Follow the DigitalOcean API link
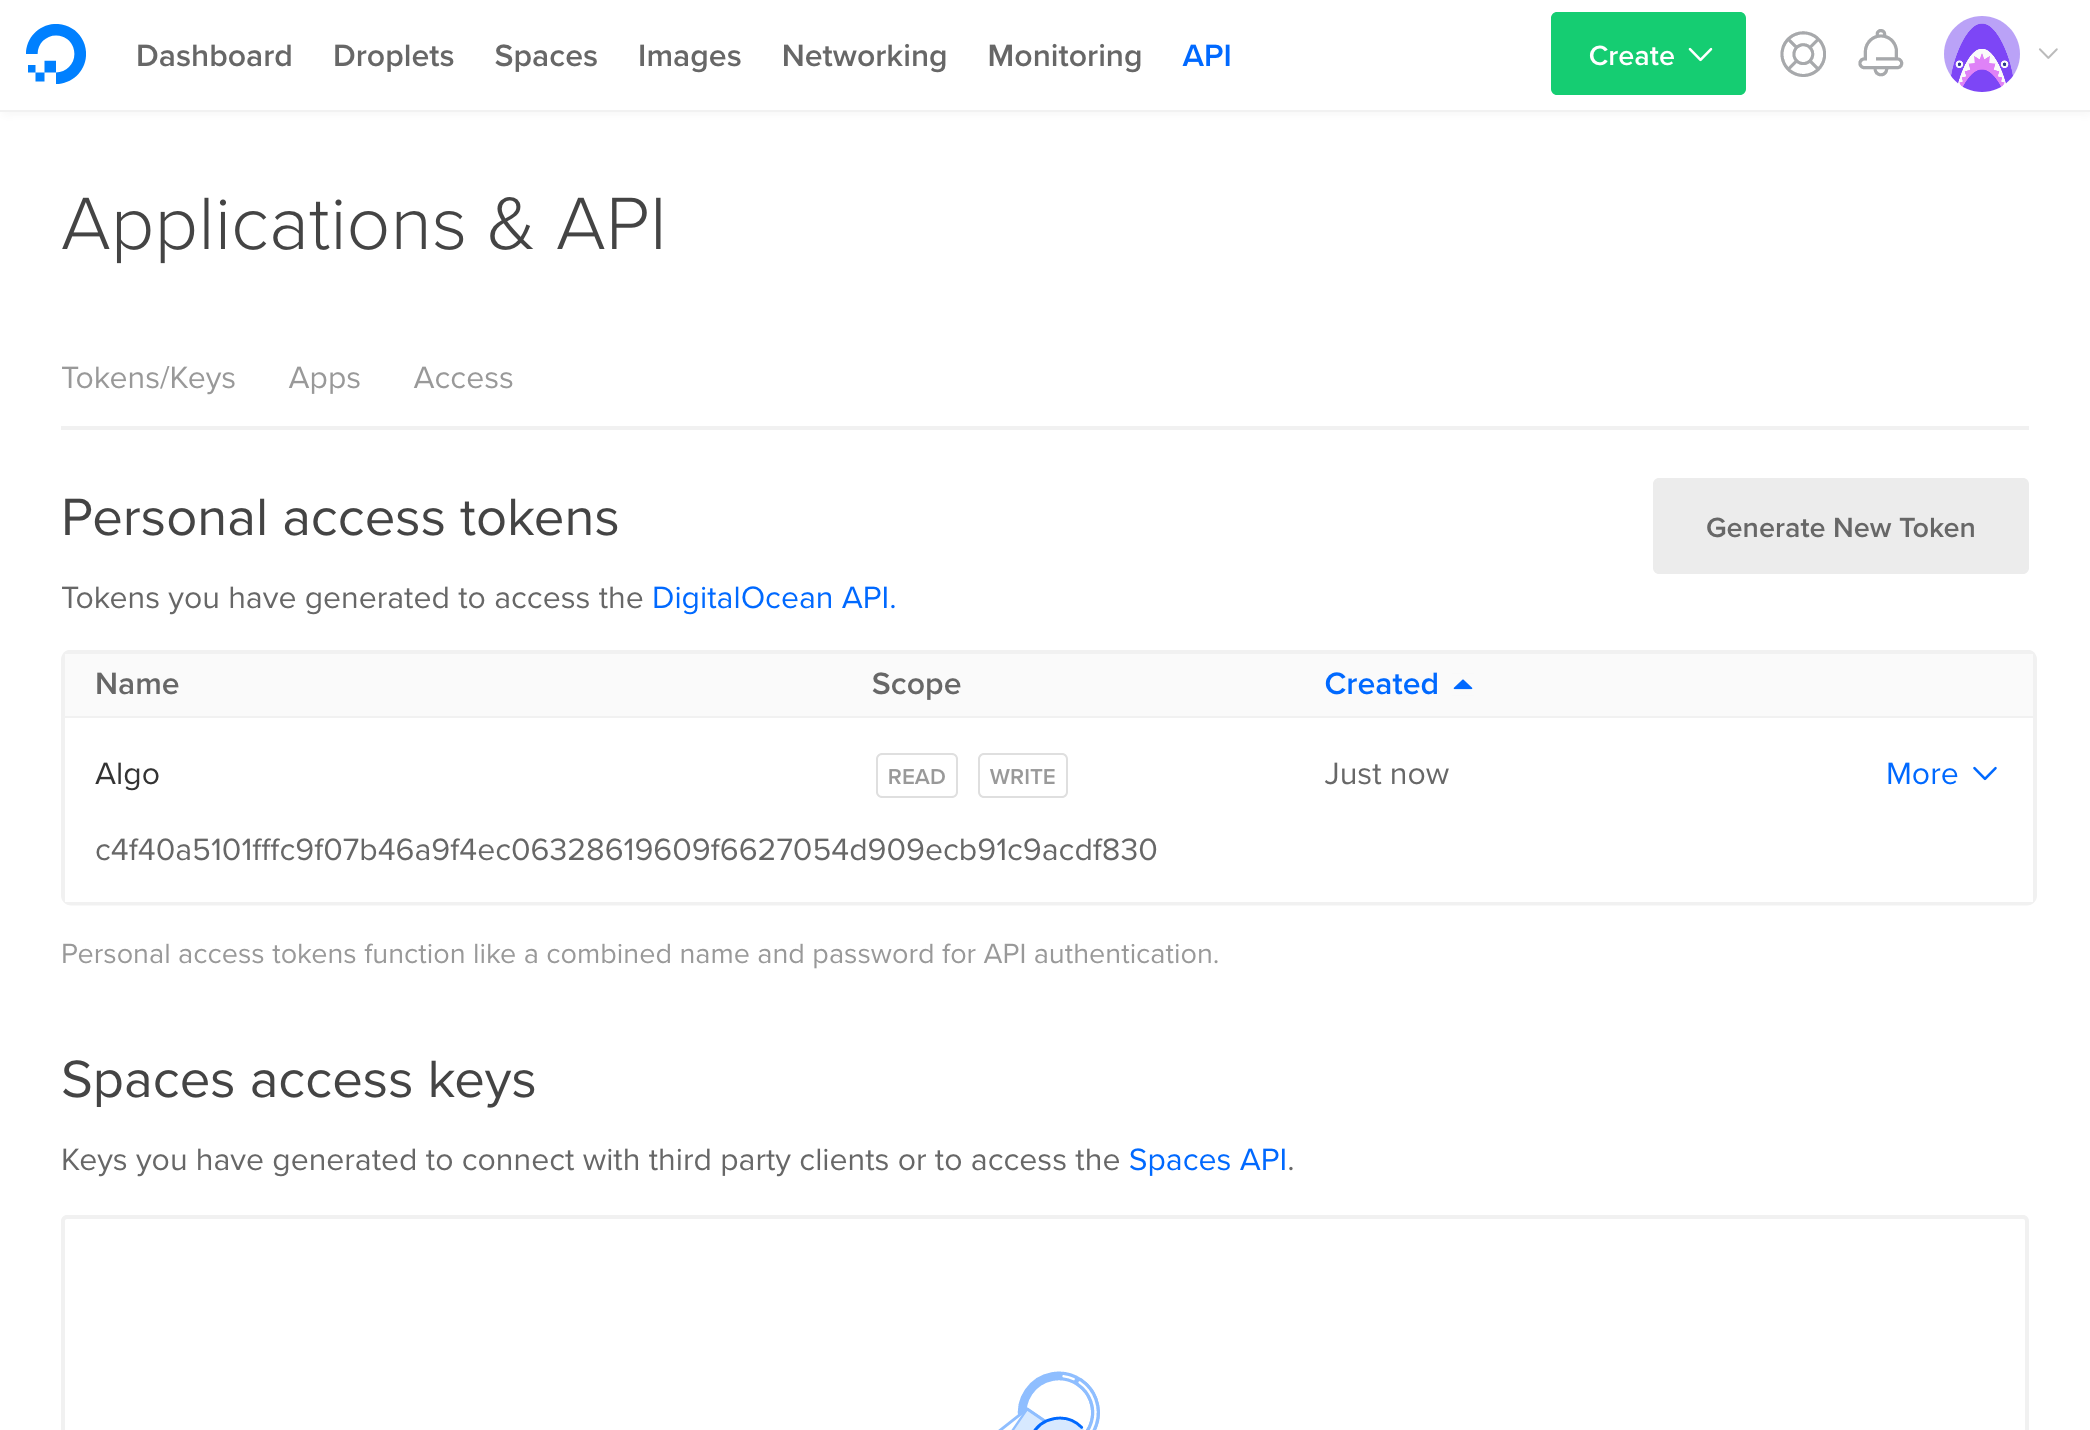Image resolution: width=2090 pixels, height=1430 pixels. point(774,598)
